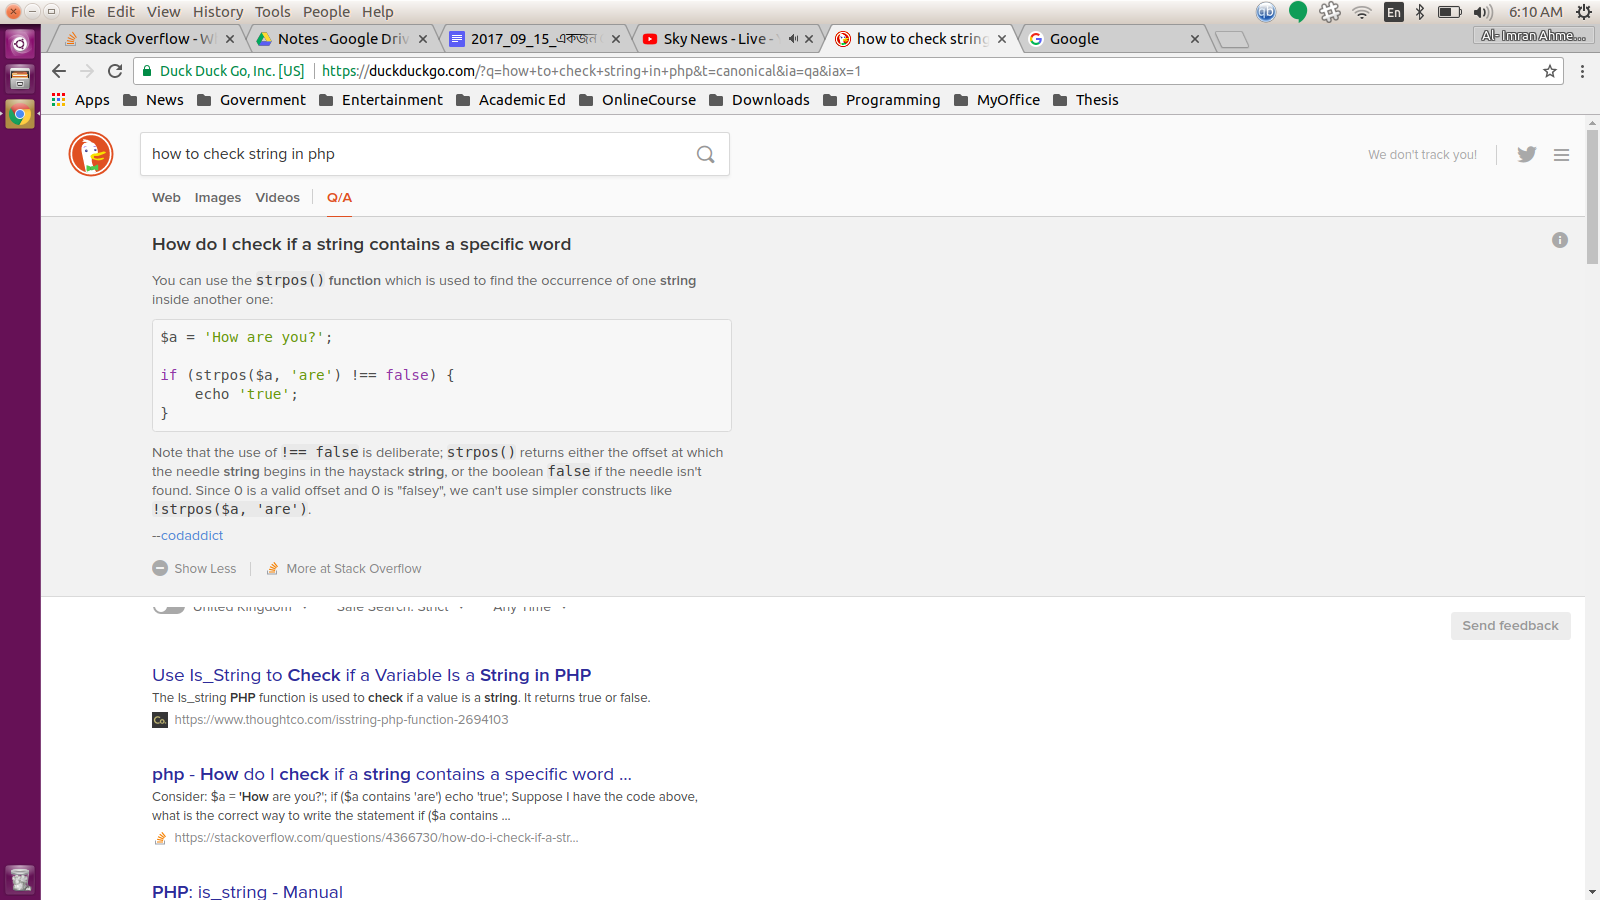This screenshot has width=1600, height=900.
Task: Open the battery indicator in top panel
Action: point(1449,12)
